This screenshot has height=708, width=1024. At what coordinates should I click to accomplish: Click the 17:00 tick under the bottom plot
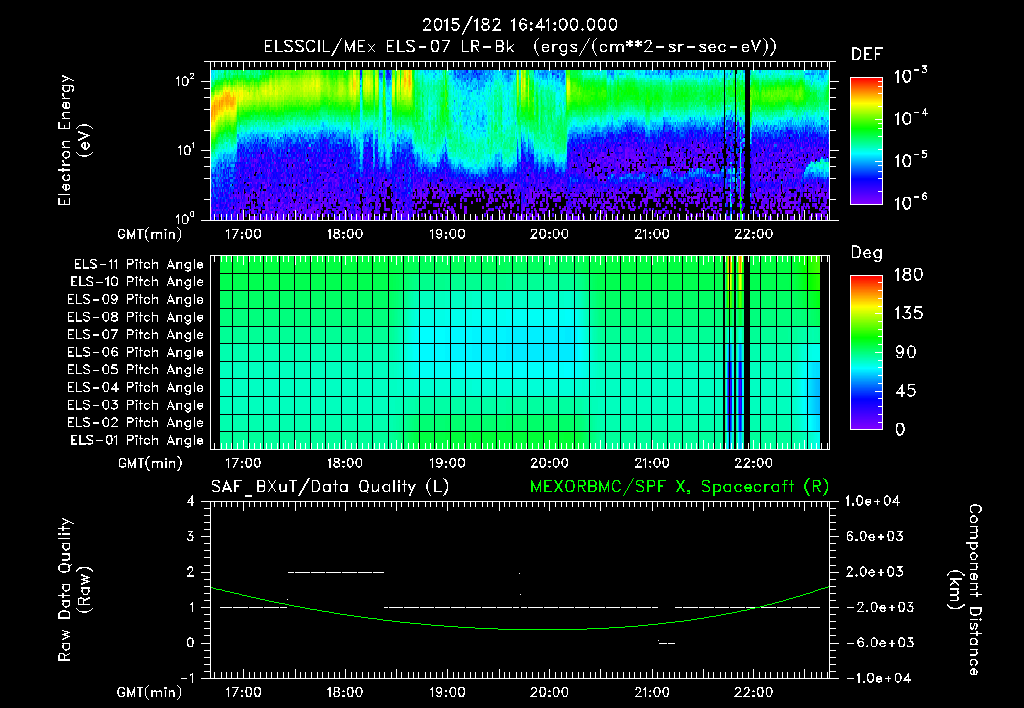[243, 692]
